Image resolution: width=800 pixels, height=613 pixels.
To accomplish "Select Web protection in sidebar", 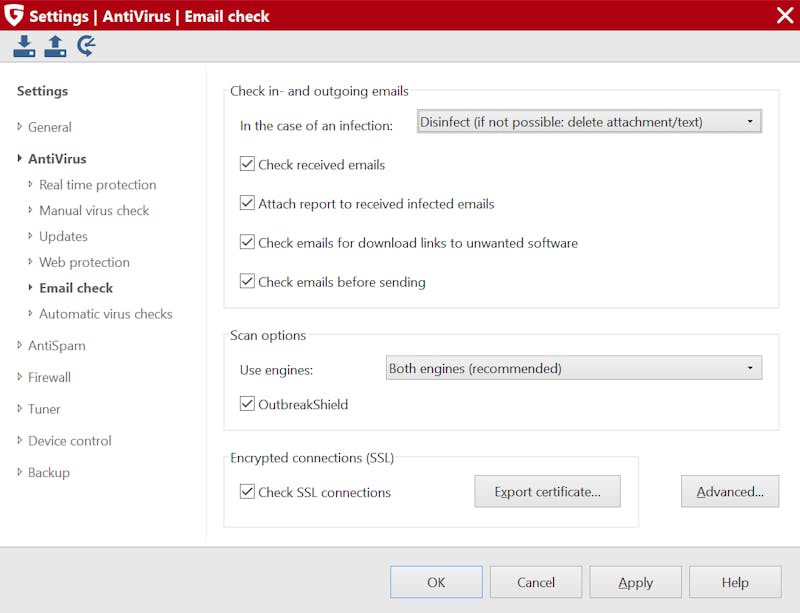I will (x=84, y=262).
